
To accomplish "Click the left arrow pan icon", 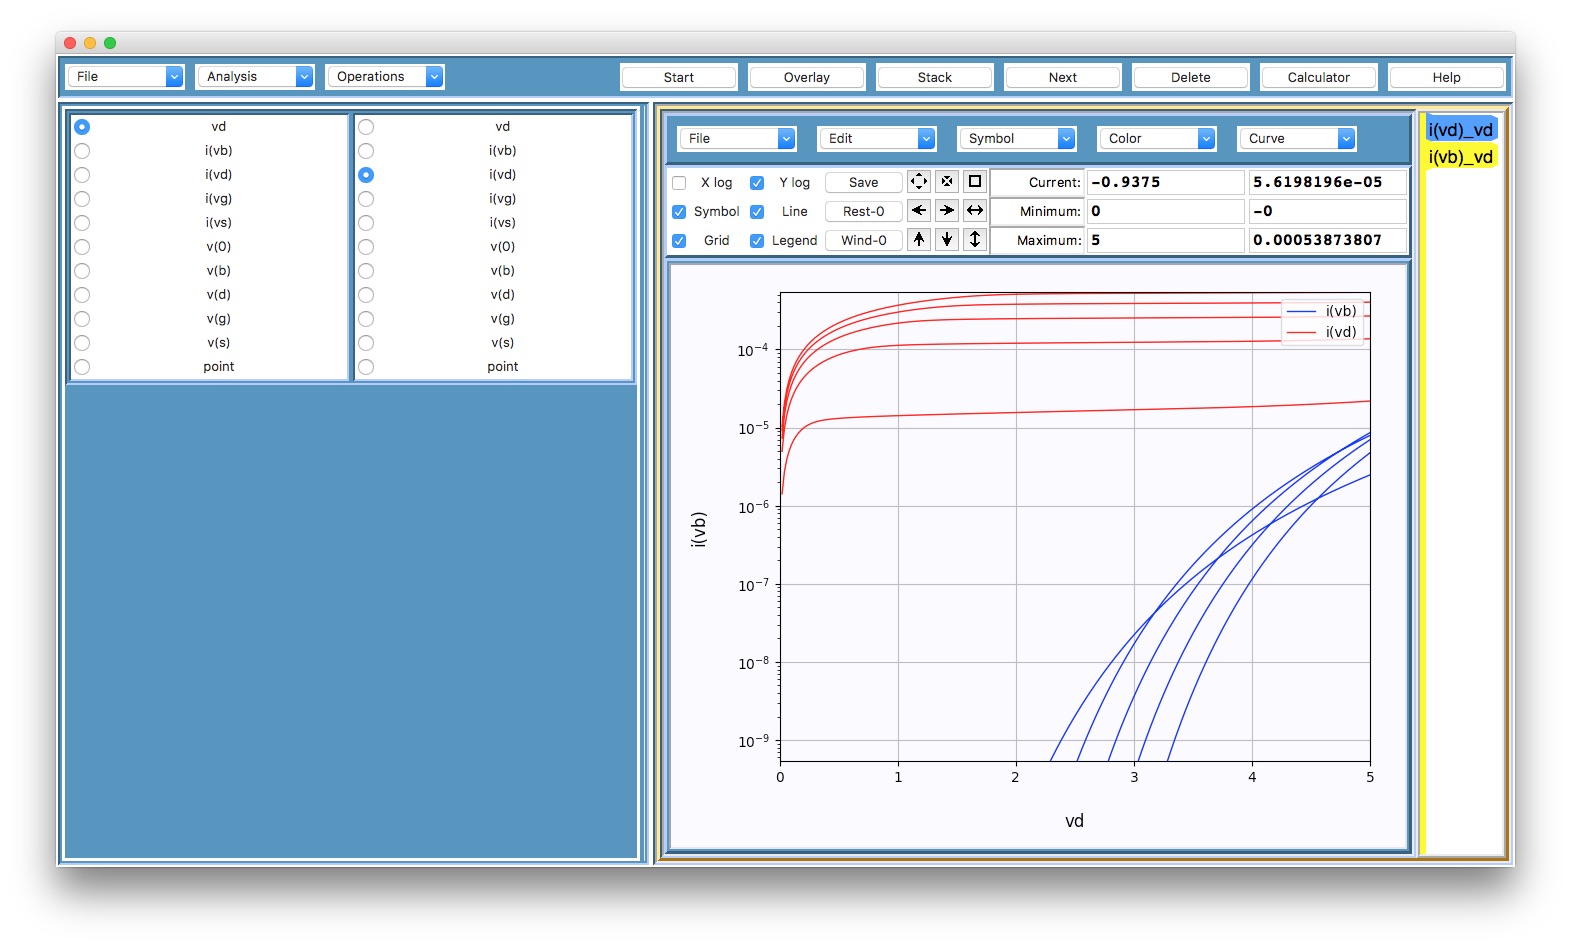I will click(x=918, y=211).
